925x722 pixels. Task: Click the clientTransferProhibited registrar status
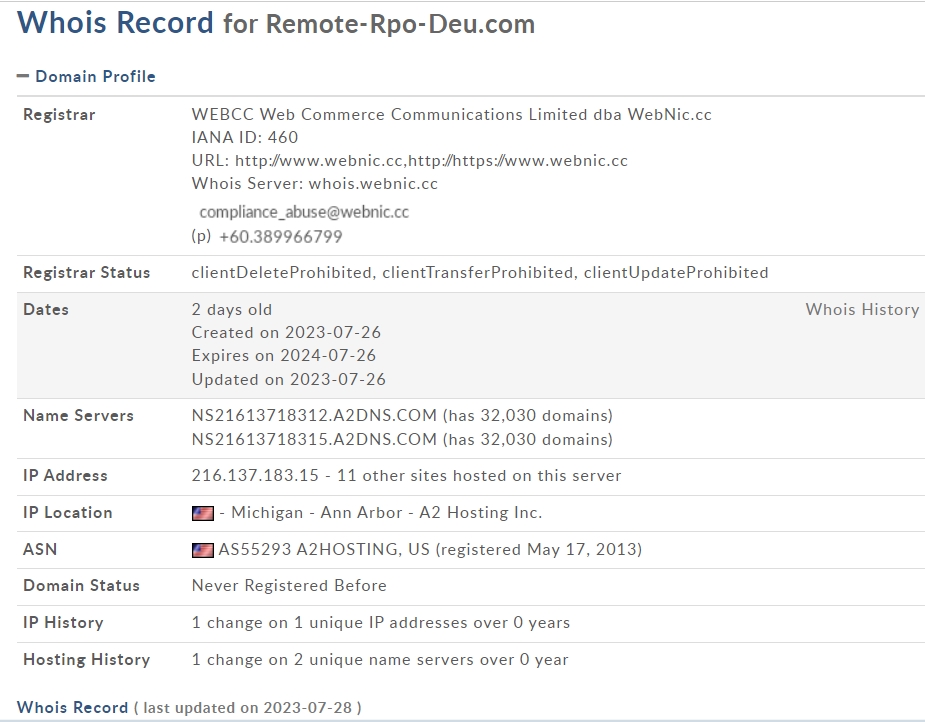478,273
